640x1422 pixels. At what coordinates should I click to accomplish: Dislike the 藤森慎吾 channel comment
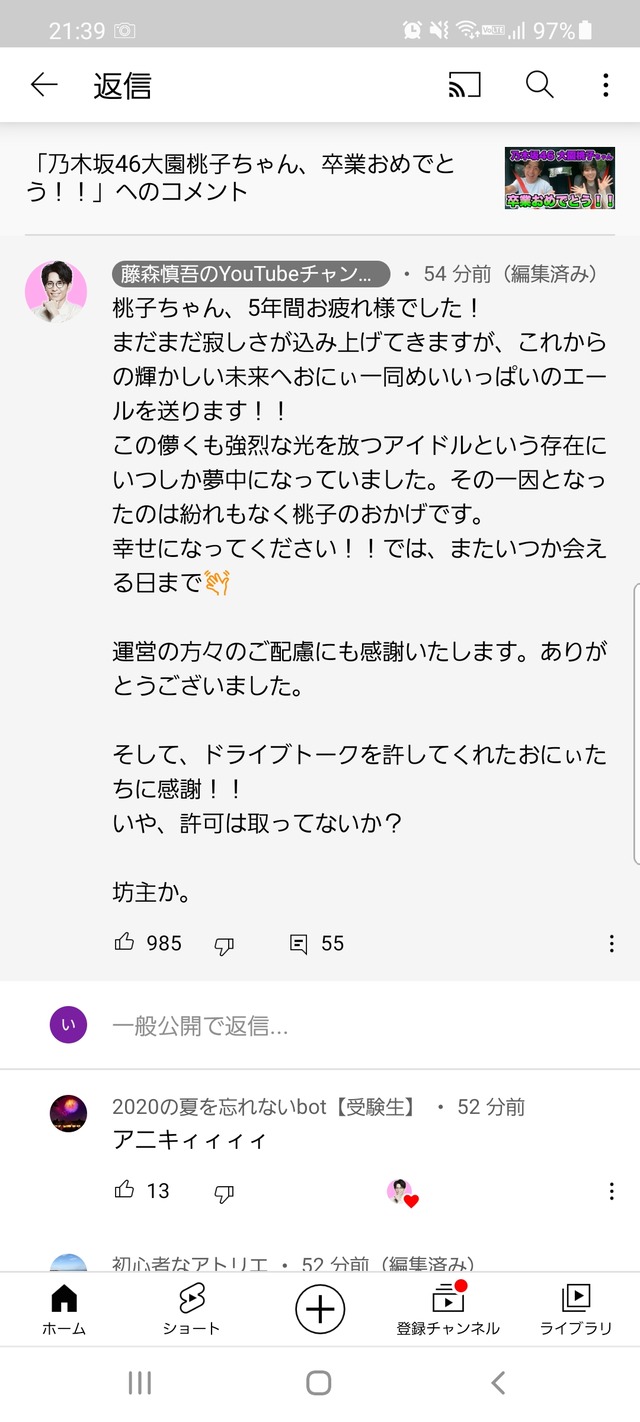224,944
